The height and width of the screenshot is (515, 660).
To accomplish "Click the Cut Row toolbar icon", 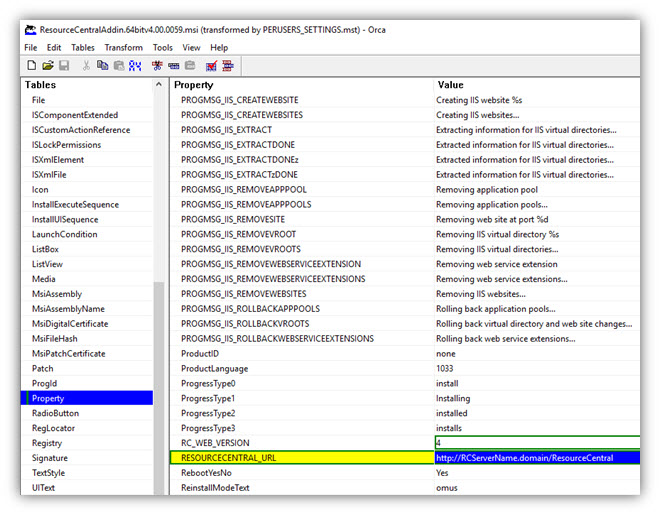I will tap(157, 65).
